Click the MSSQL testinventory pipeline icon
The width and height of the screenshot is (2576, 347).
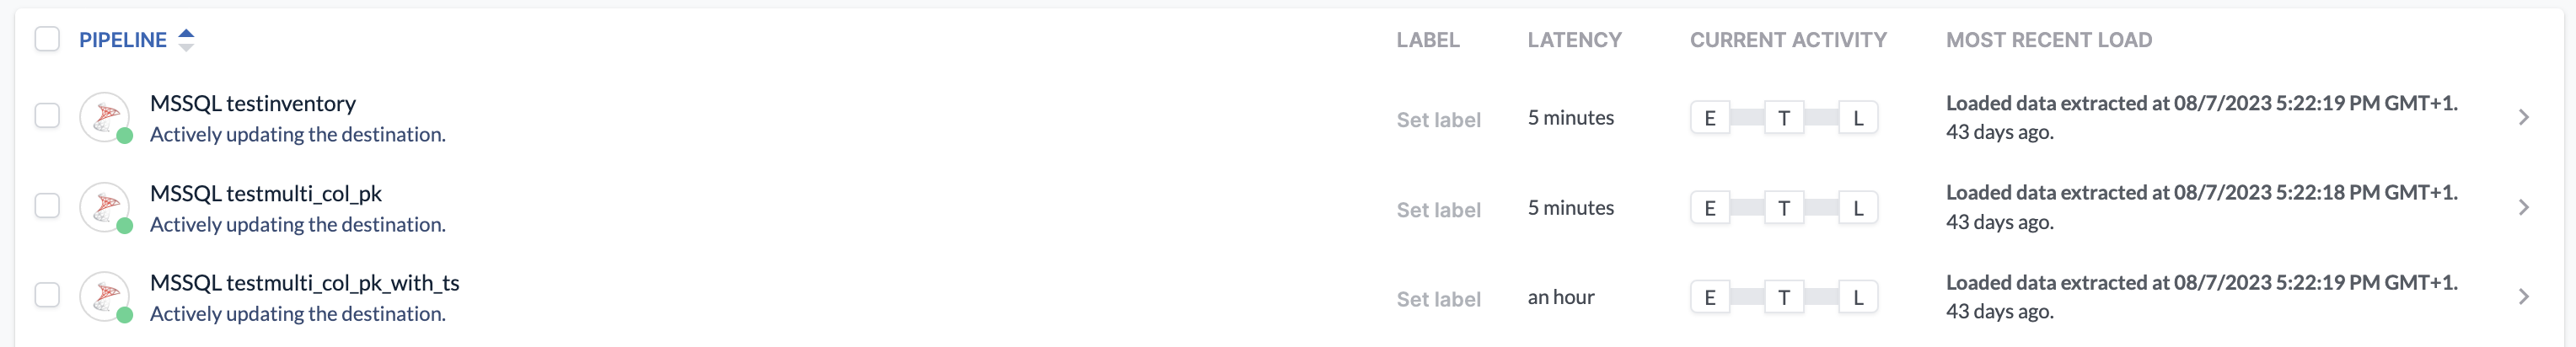pos(105,118)
